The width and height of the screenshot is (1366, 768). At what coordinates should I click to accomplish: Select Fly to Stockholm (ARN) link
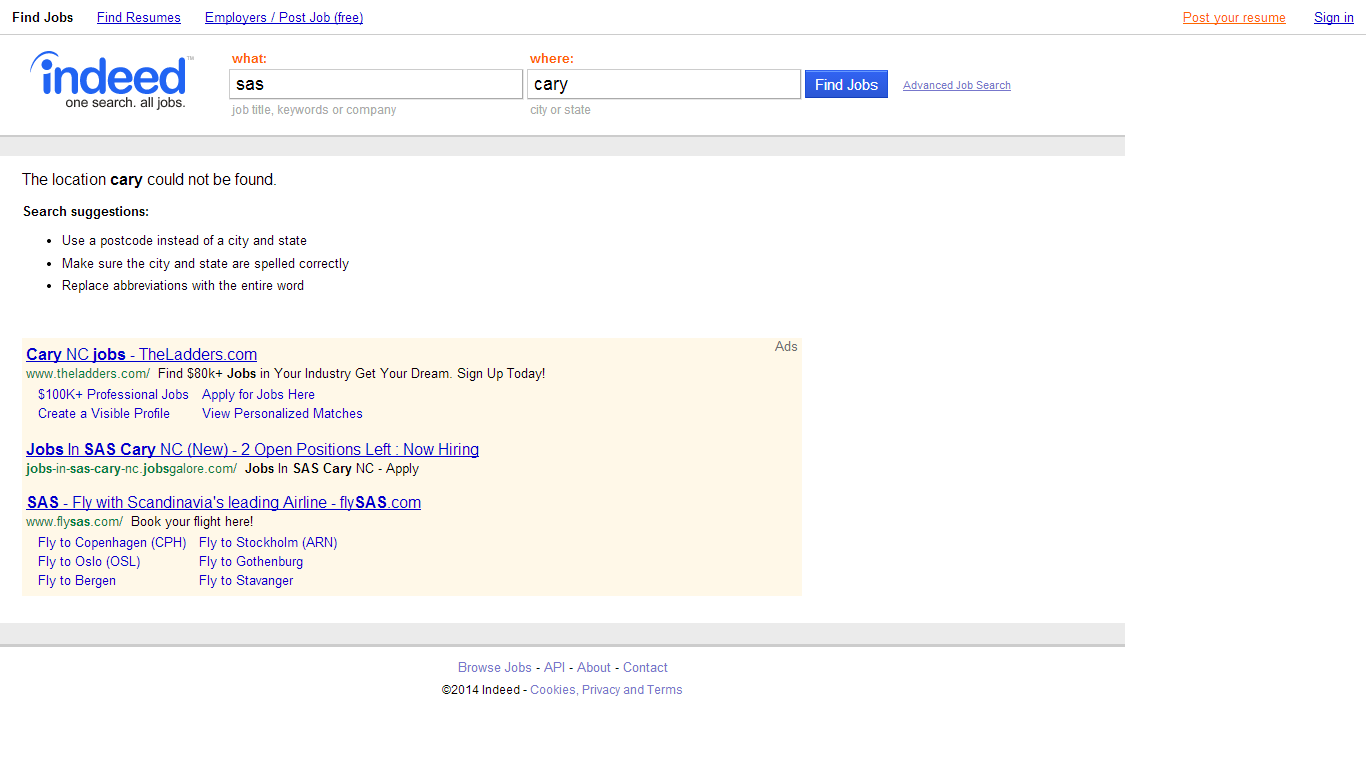(268, 543)
